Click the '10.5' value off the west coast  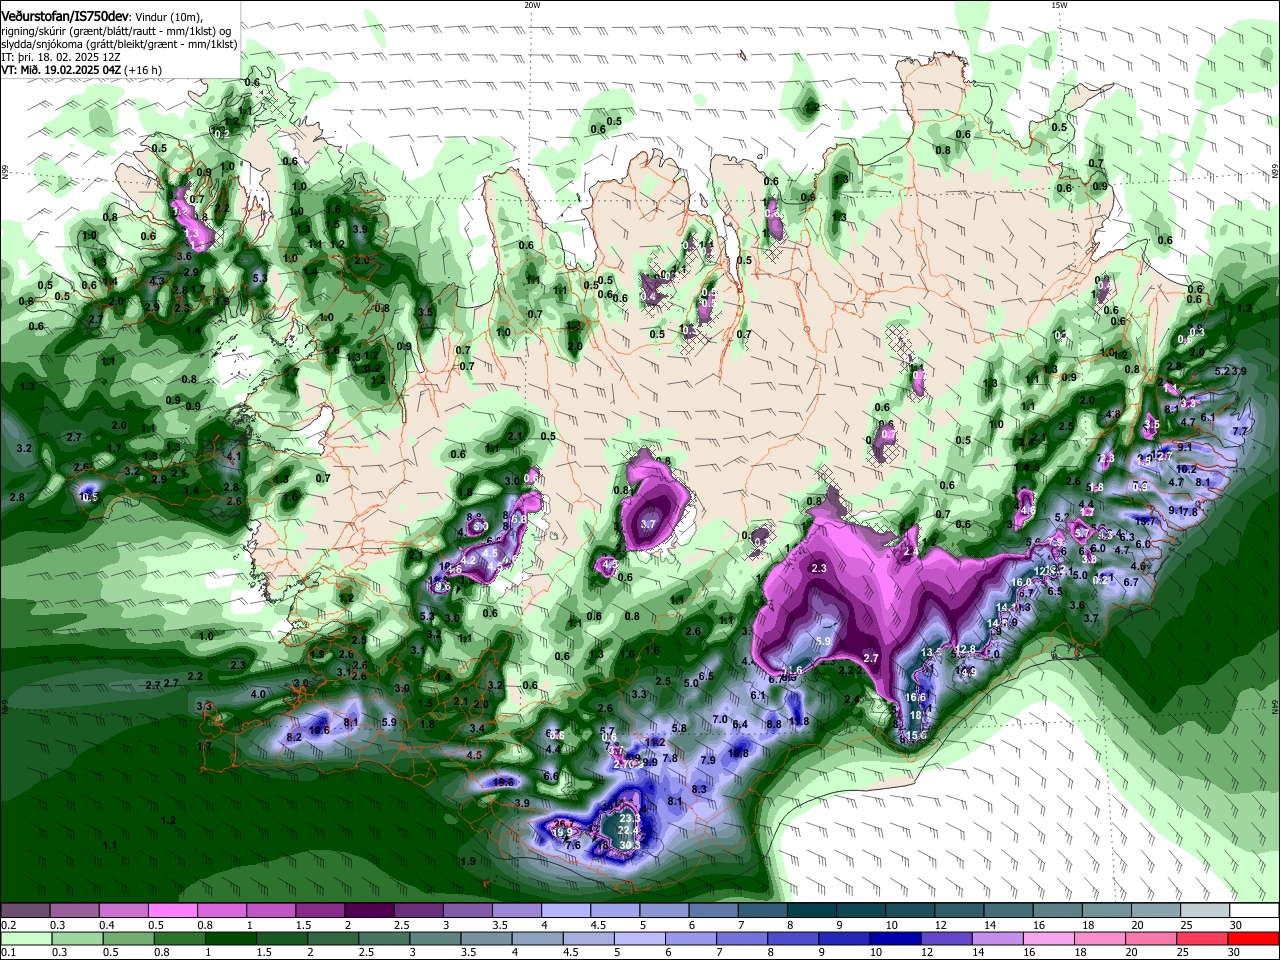pyautogui.click(x=89, y=497)
